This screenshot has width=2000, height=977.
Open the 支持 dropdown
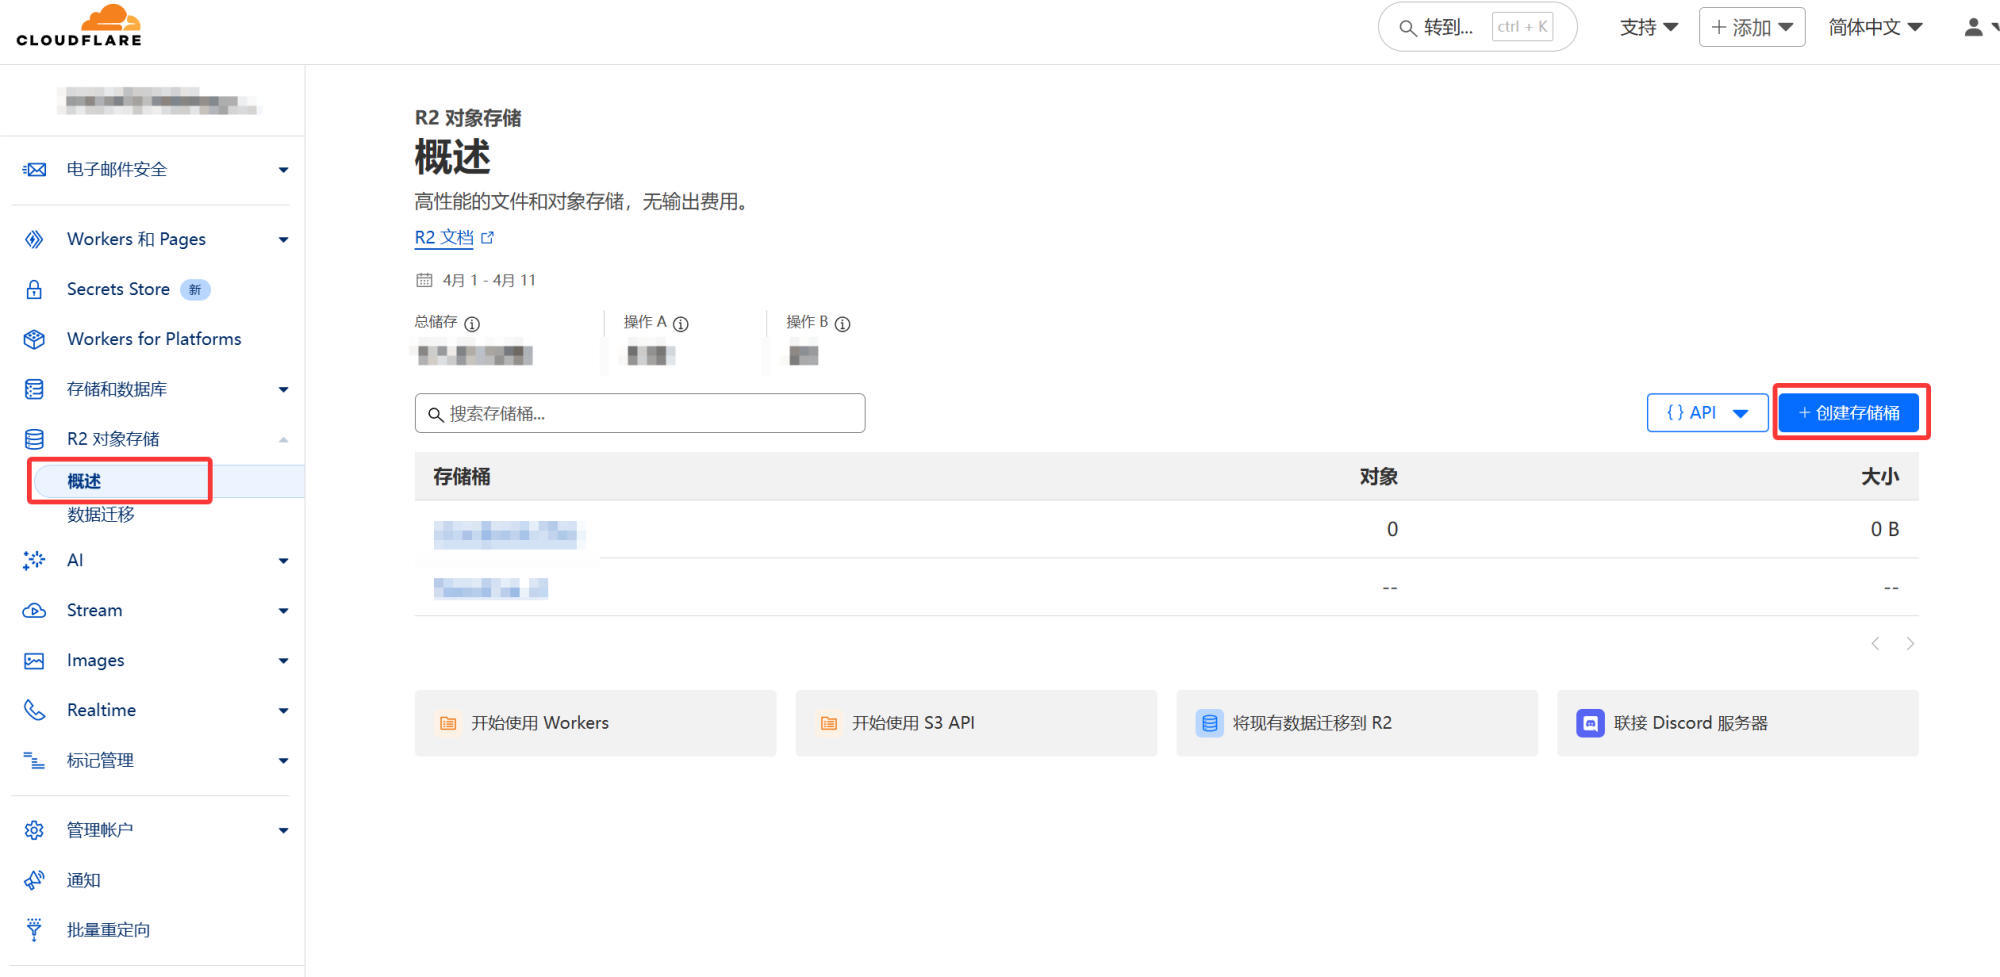1649,27
